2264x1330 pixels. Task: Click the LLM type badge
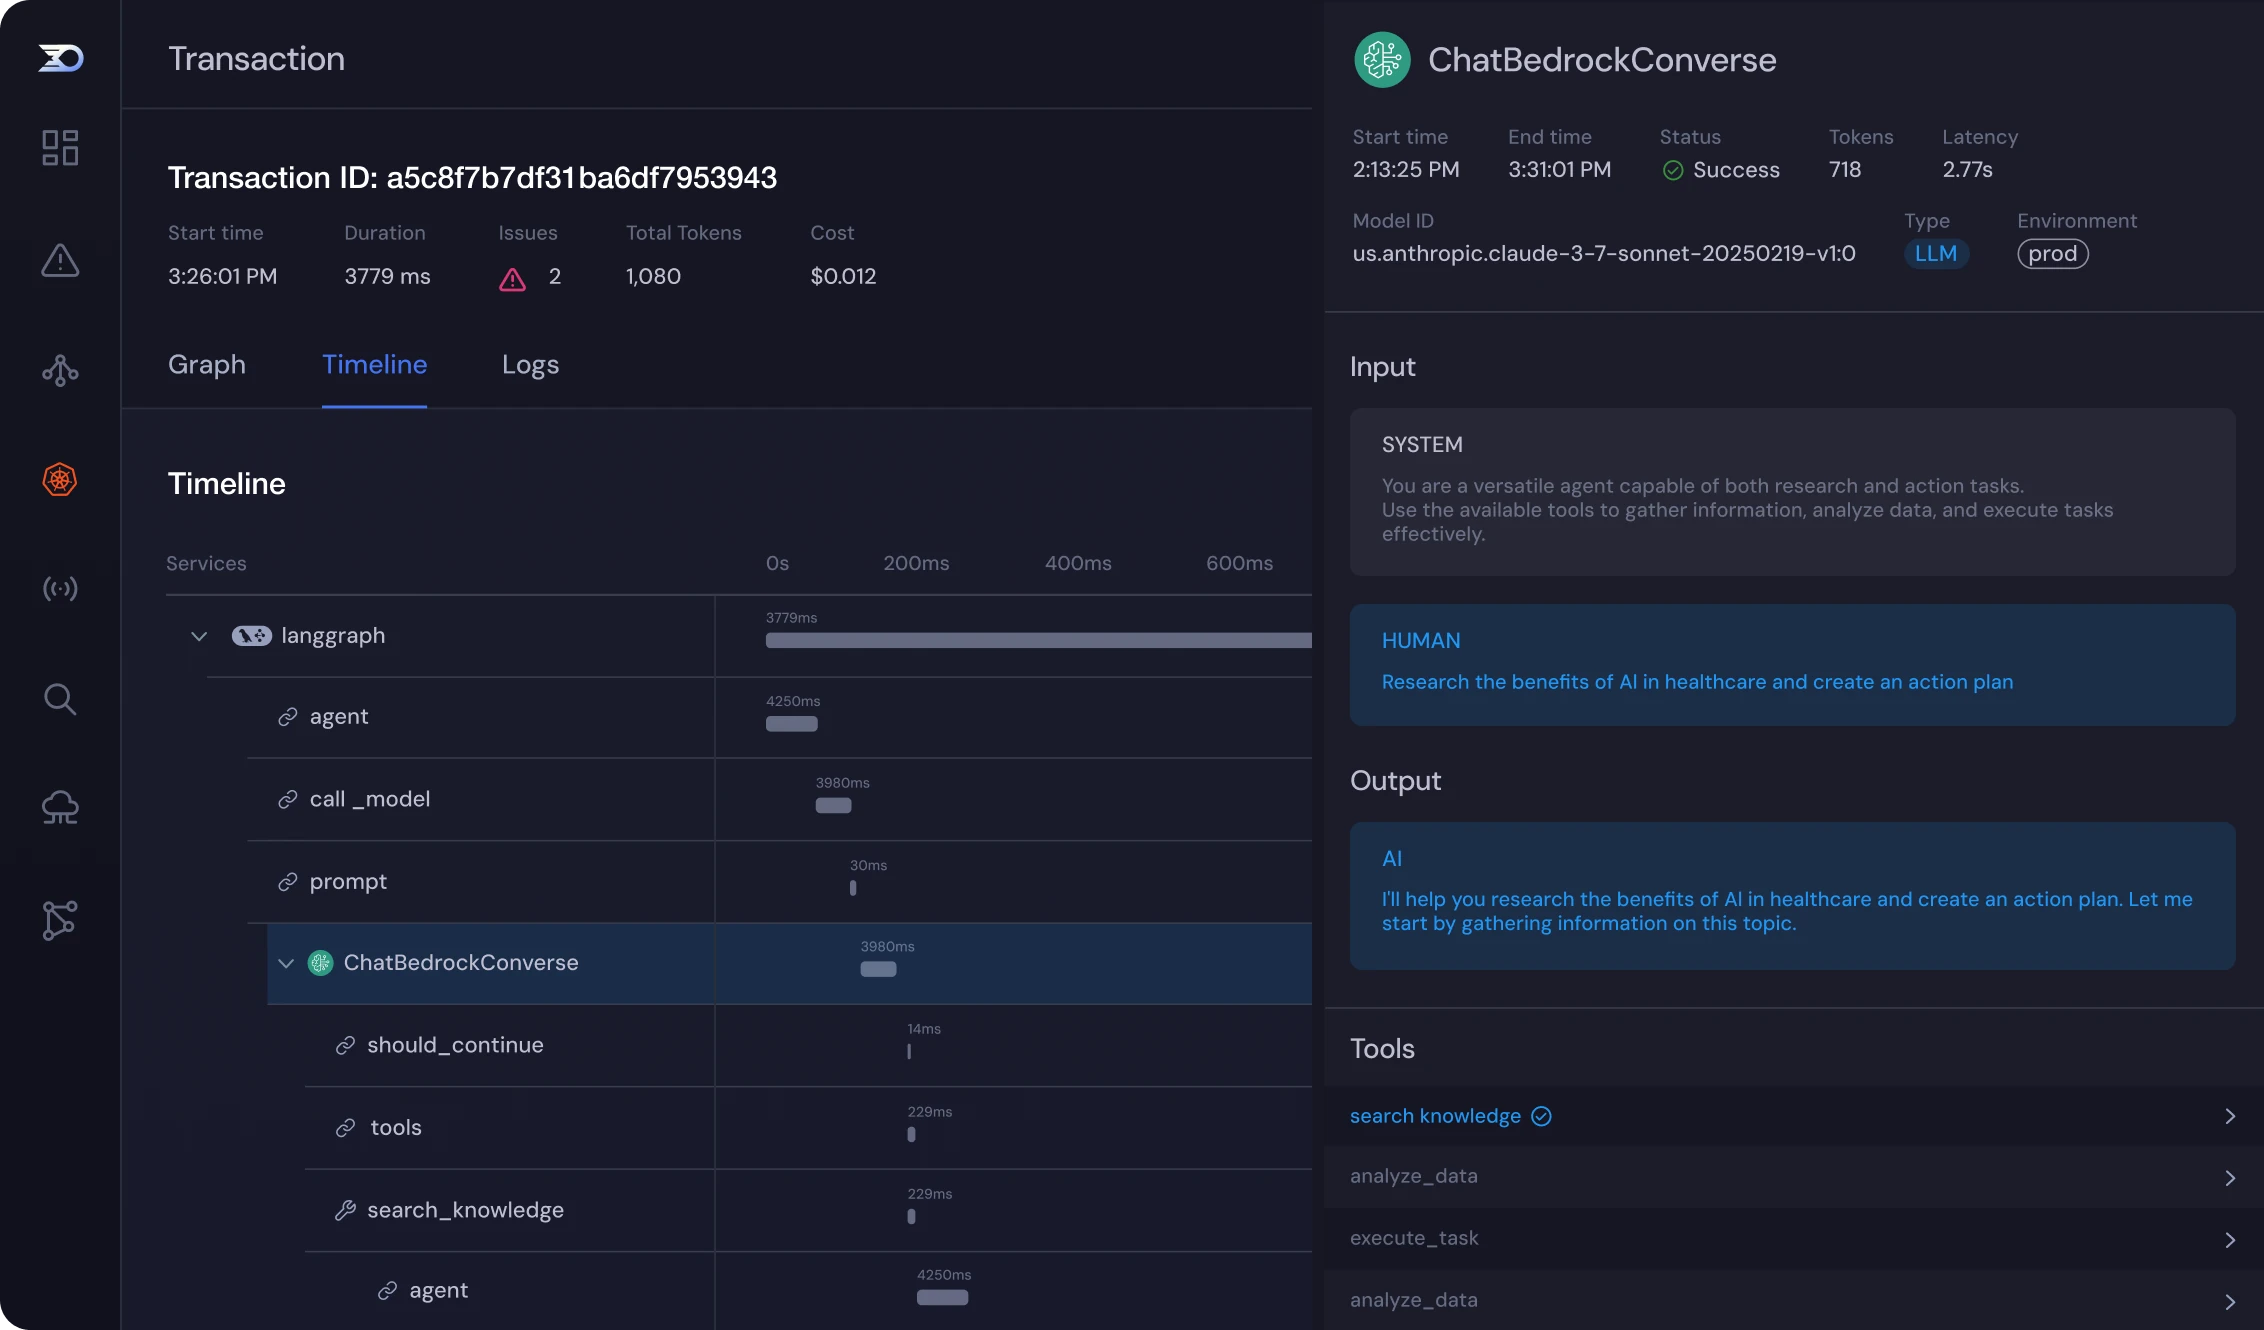click(1936, 254)
